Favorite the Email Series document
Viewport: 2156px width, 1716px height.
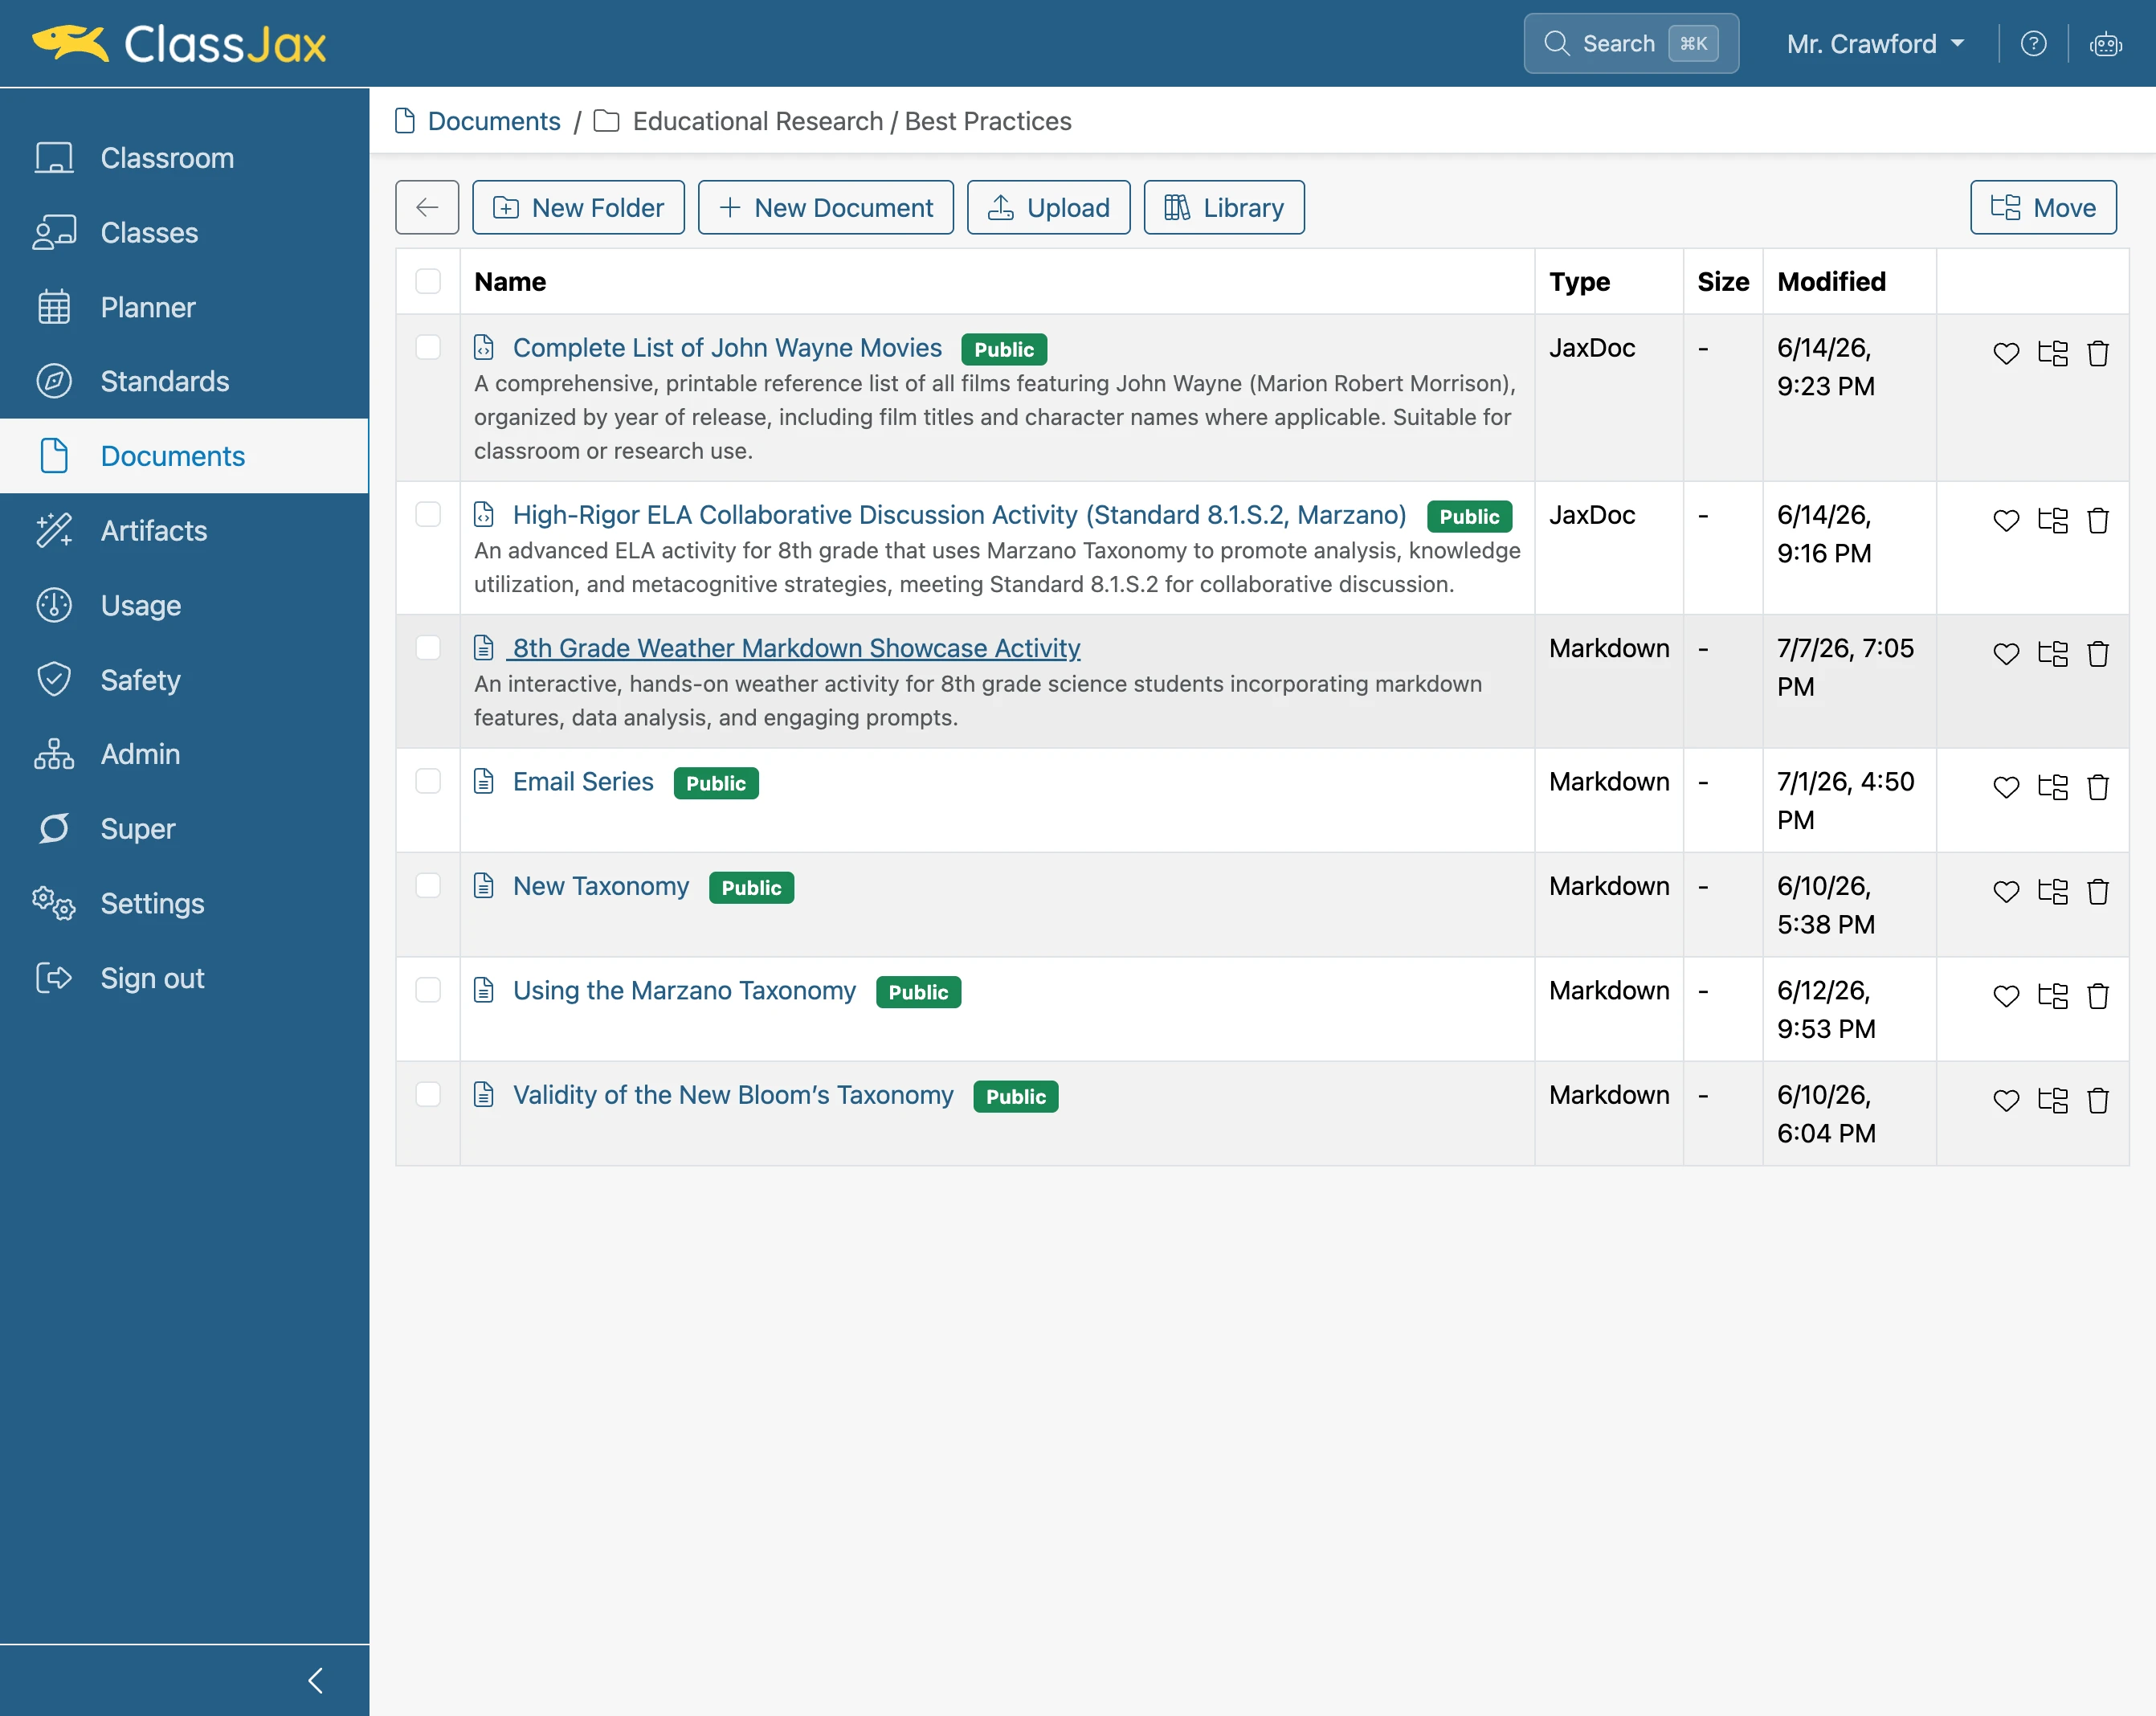[2006, 787]
